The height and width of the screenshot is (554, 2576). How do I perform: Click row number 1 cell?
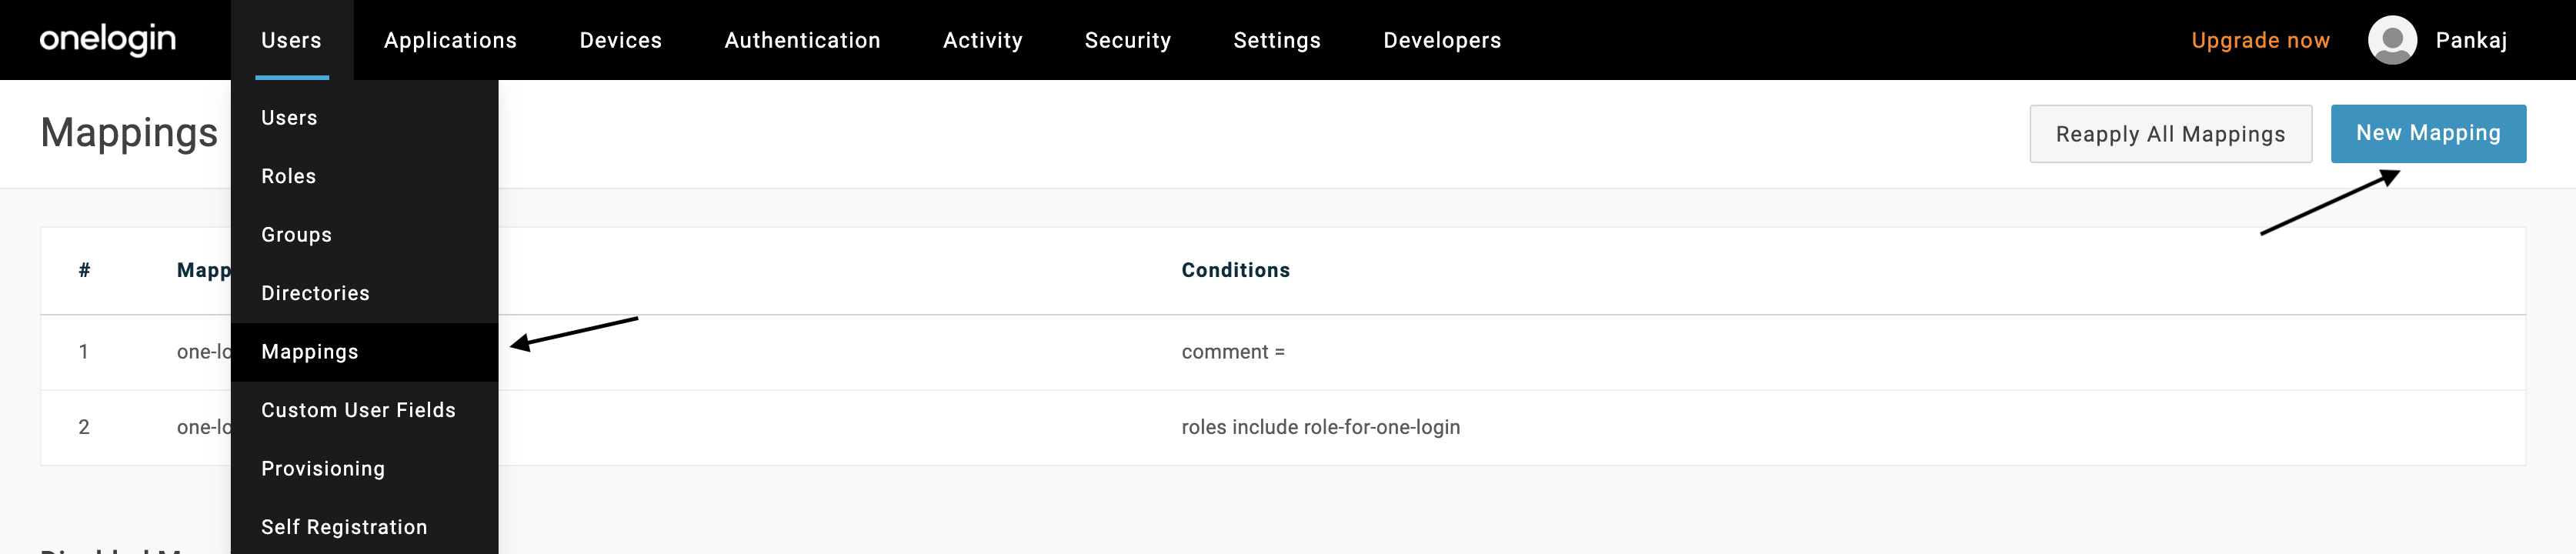84,352
